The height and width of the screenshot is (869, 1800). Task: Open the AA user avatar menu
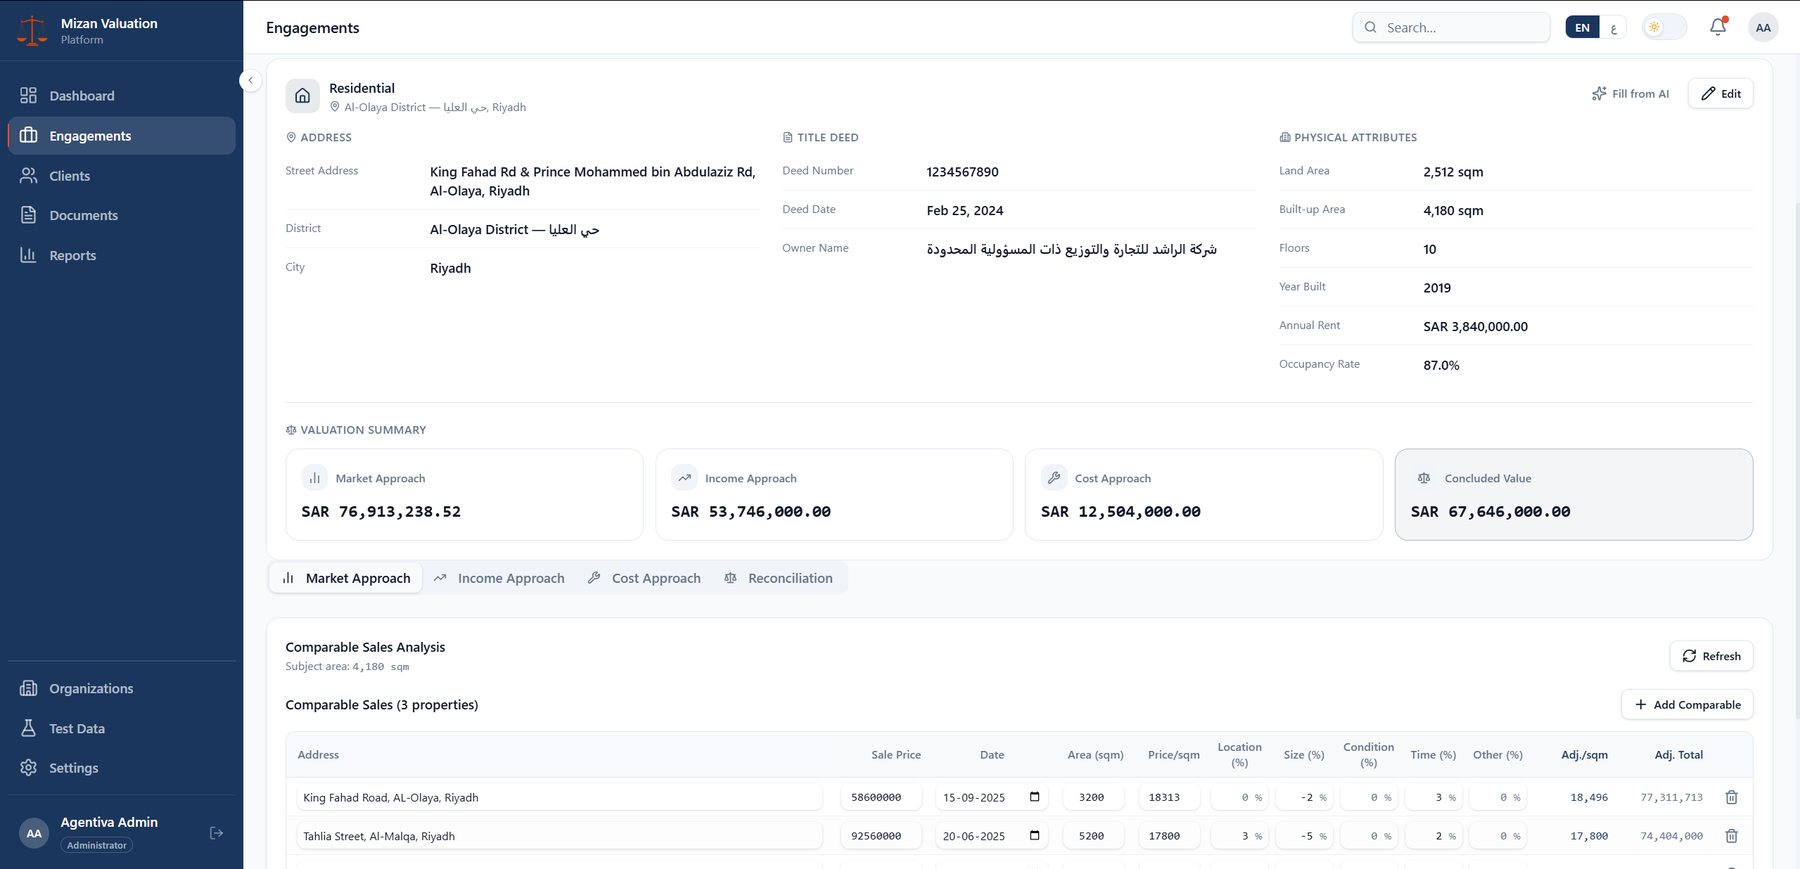coord(1763,27)
